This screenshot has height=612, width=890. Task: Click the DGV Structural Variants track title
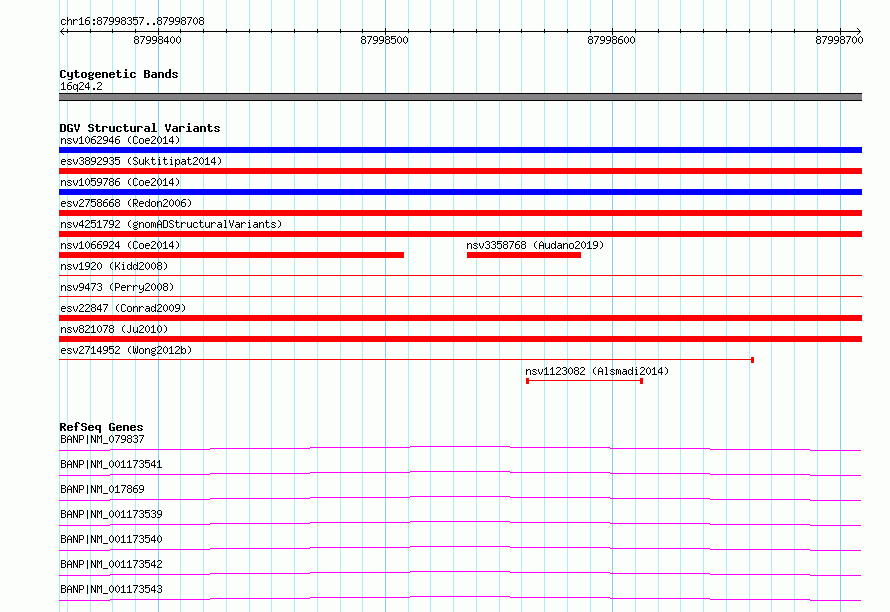(x=140, y=128)
